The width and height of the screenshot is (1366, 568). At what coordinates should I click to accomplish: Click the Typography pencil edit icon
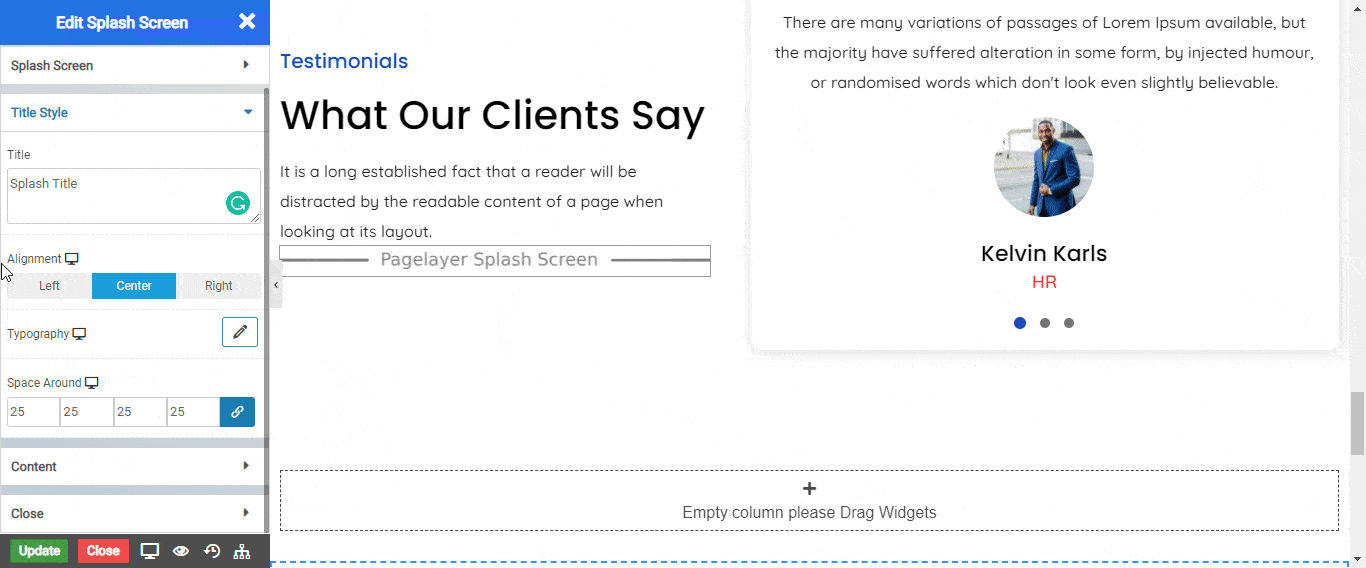point(239,332)
